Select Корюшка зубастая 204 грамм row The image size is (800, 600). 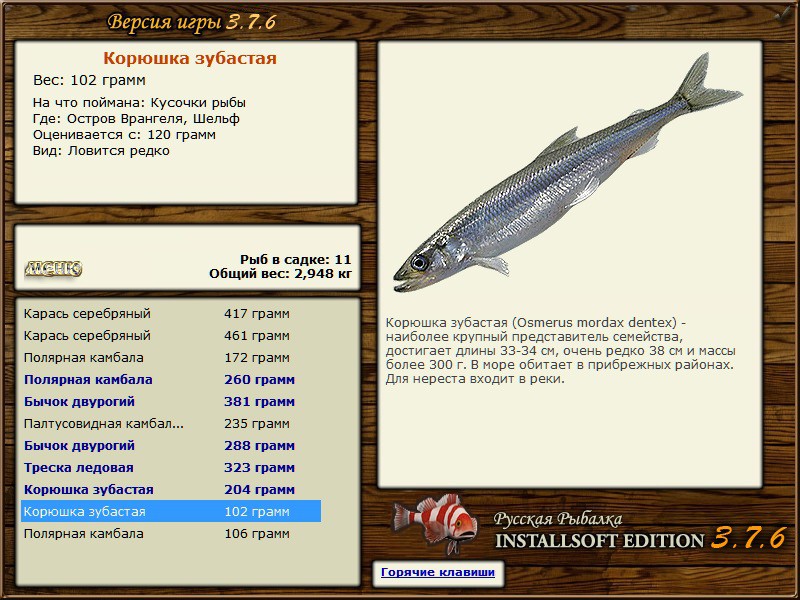pos(171,489)
